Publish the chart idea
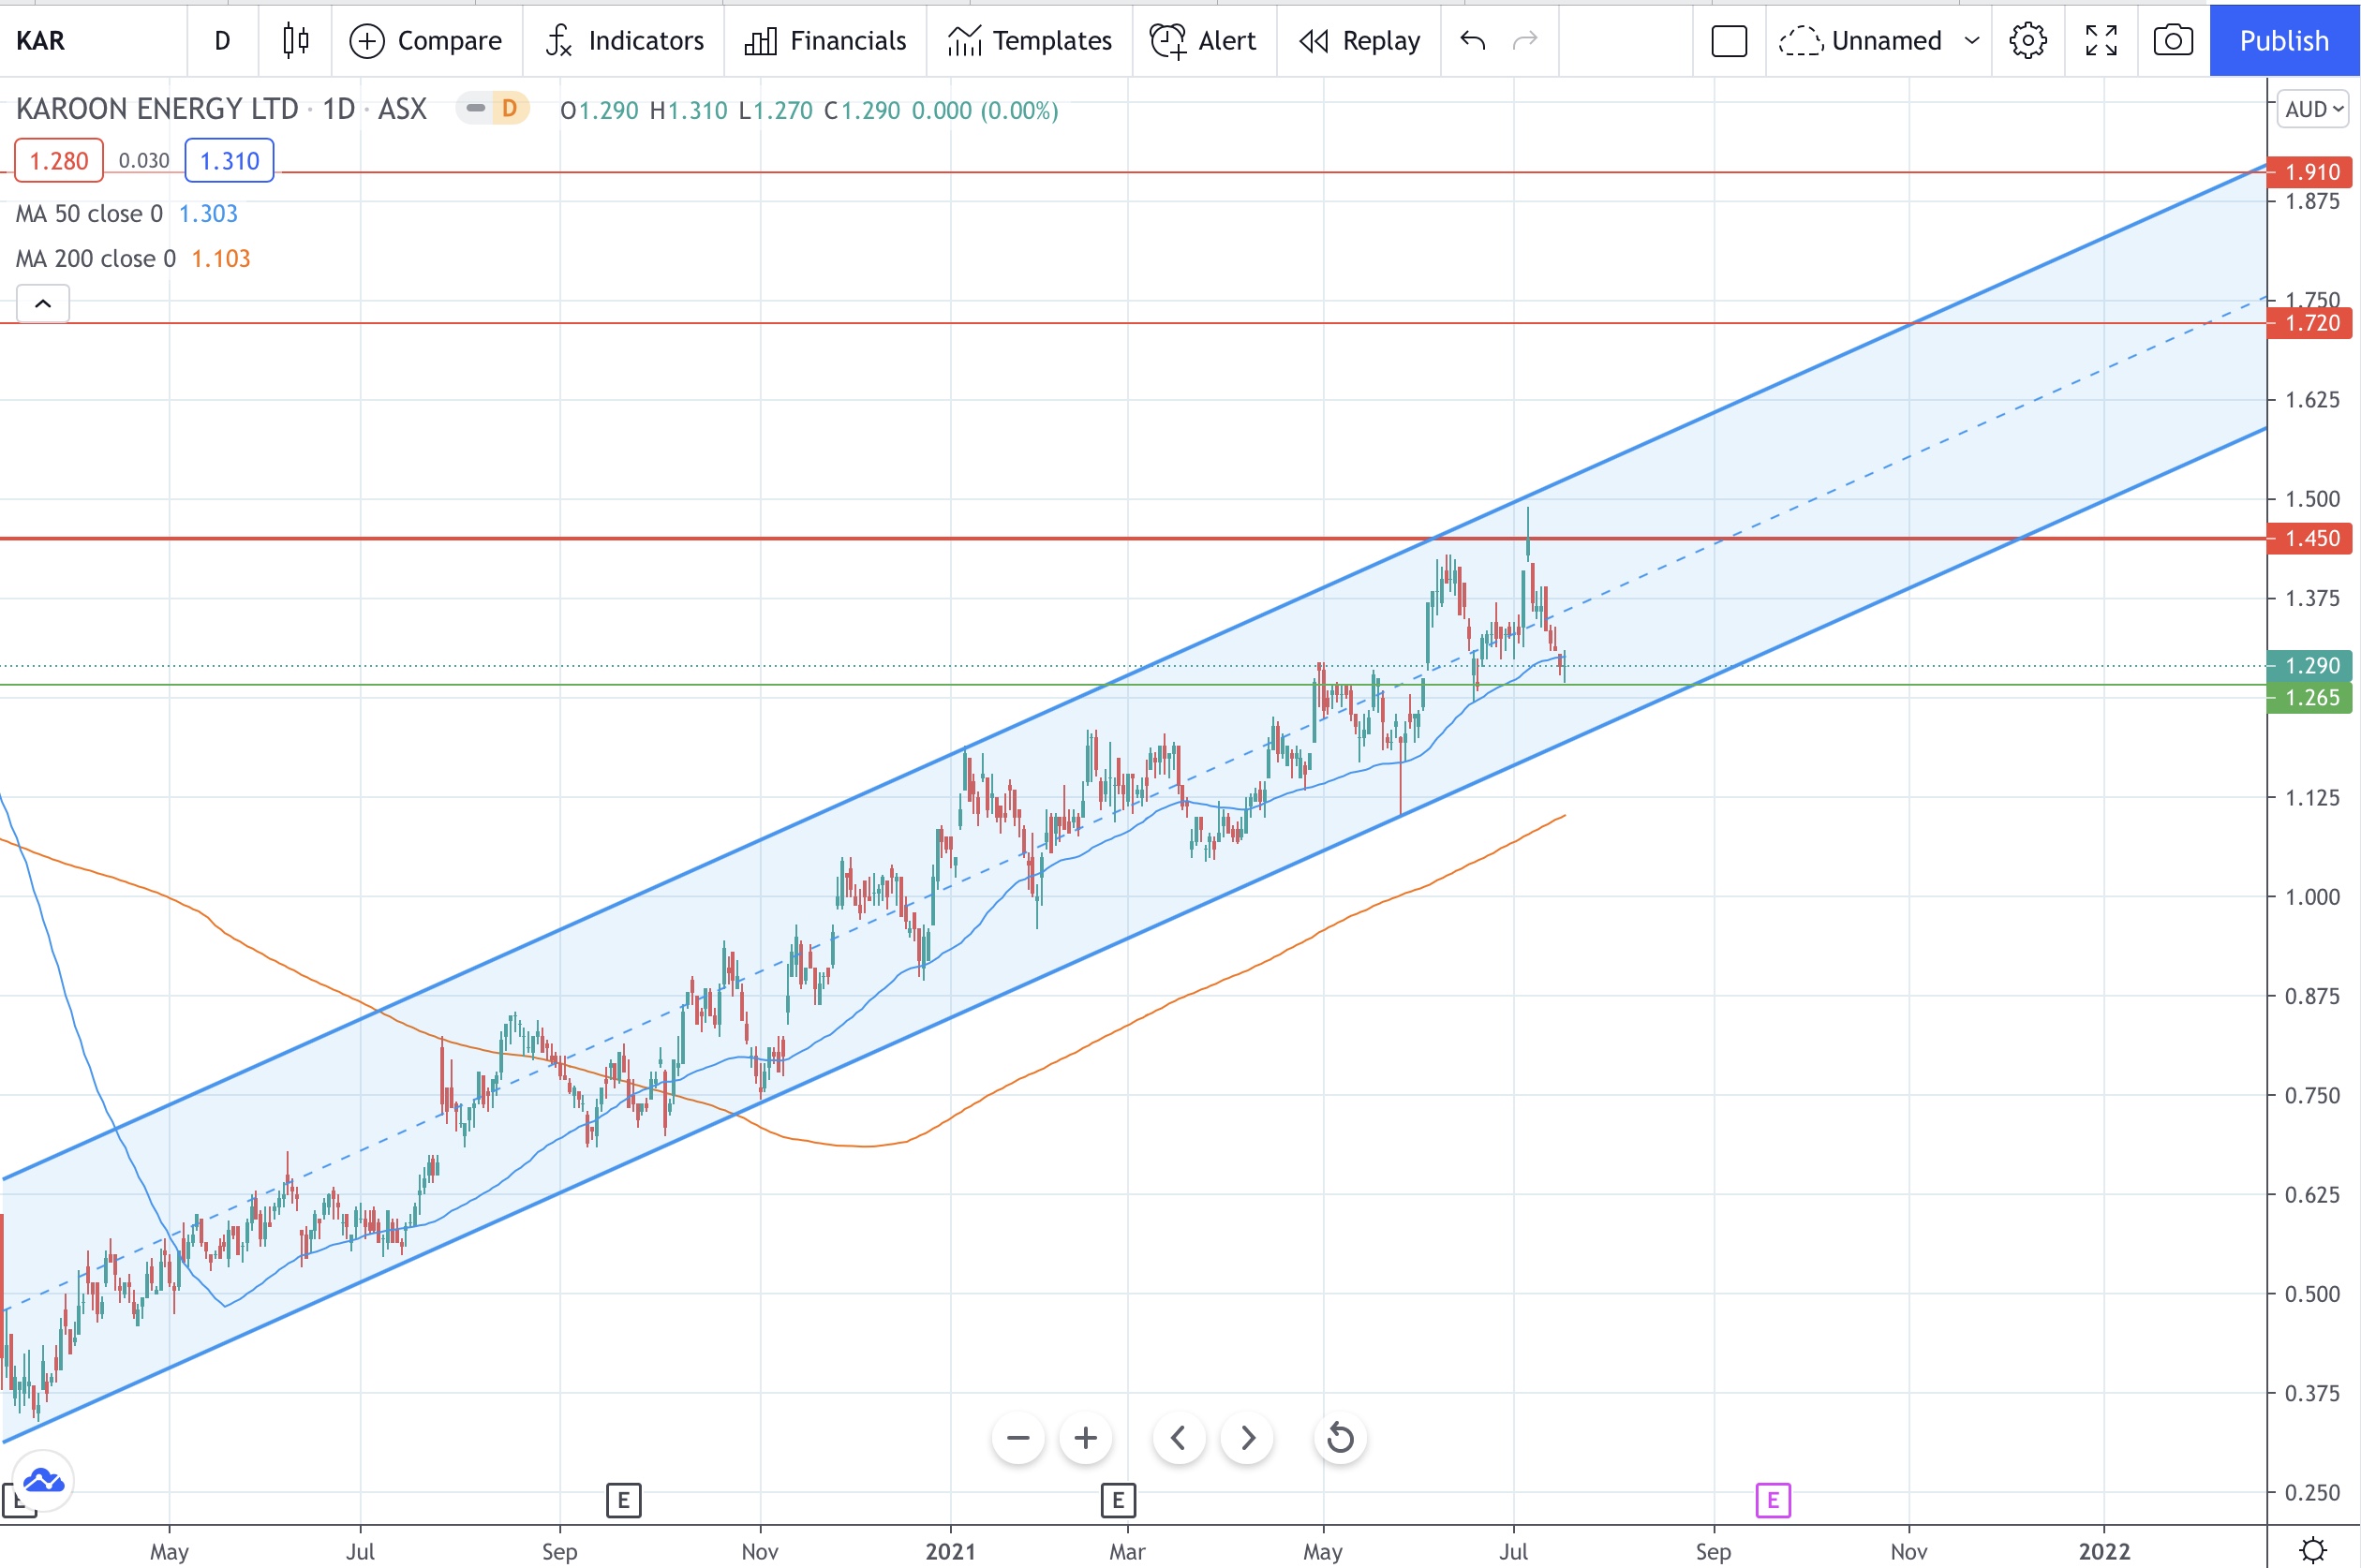The width and height of the screenshot is (2361, 1568). pyautogui.click(x=2284, y=41)
